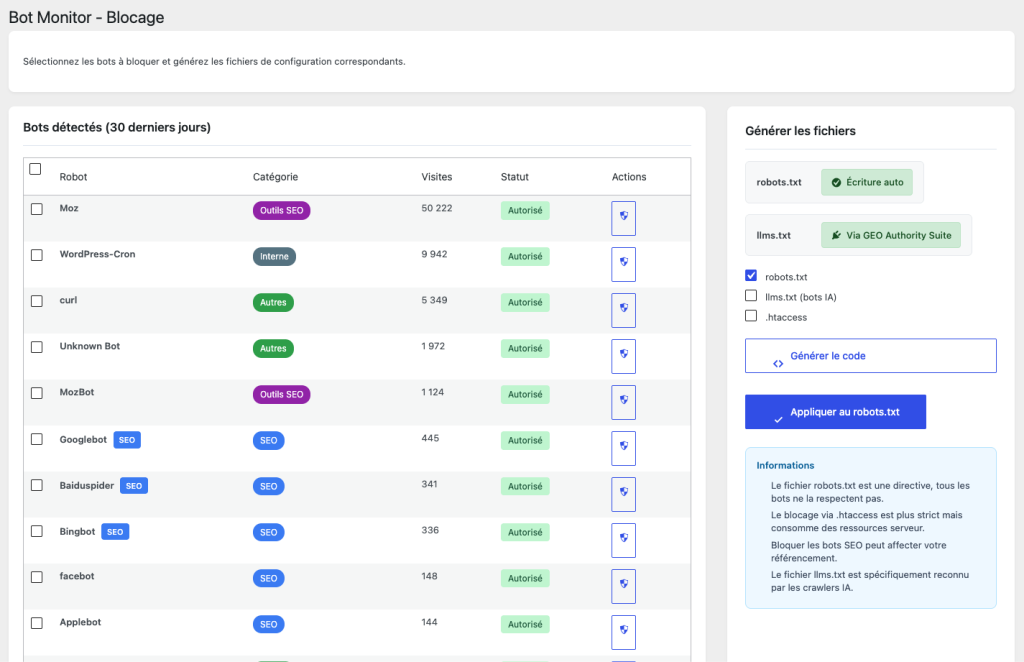This screenshot has height=662, width=1024.
Task: Click the Autorisé status for Bingbot
Action: [x=525, y=532]
